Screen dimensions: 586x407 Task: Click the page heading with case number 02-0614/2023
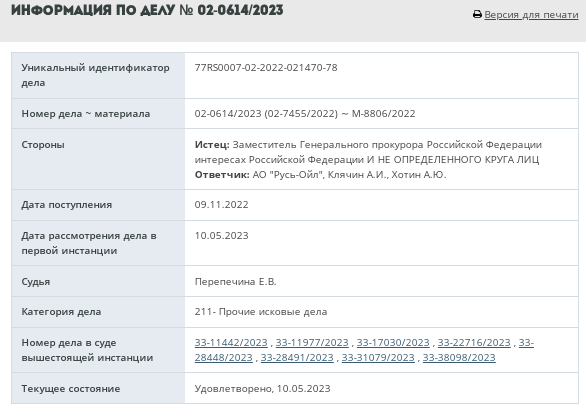[147, 10]
